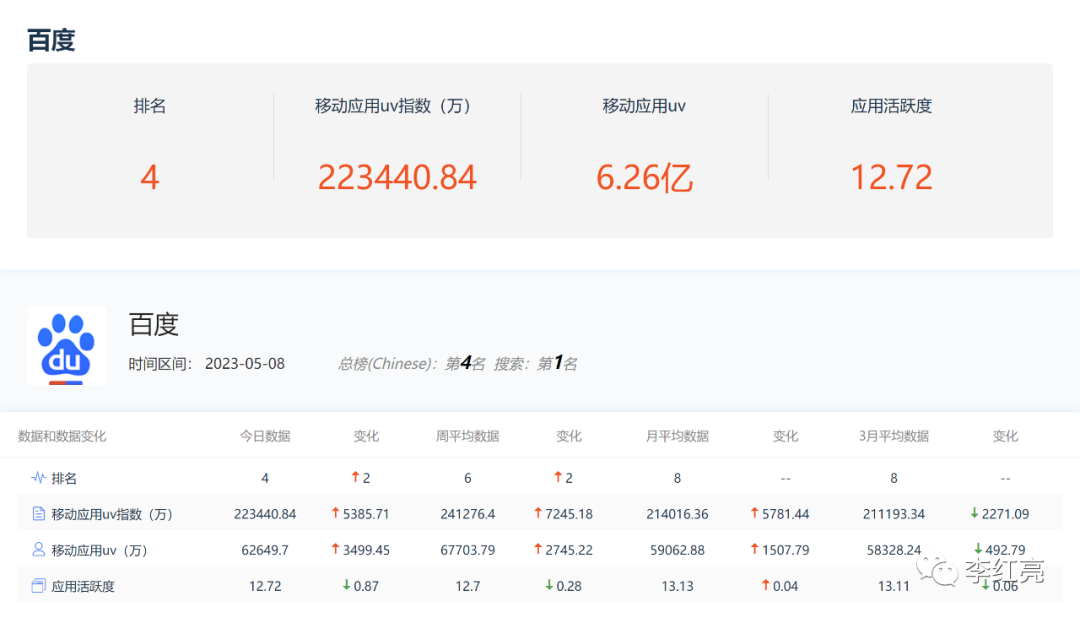The width and height of the screenshot is (1080, 618).
Task: Select the value 223440.84 in summary card
Action: (x=397, y=177)
